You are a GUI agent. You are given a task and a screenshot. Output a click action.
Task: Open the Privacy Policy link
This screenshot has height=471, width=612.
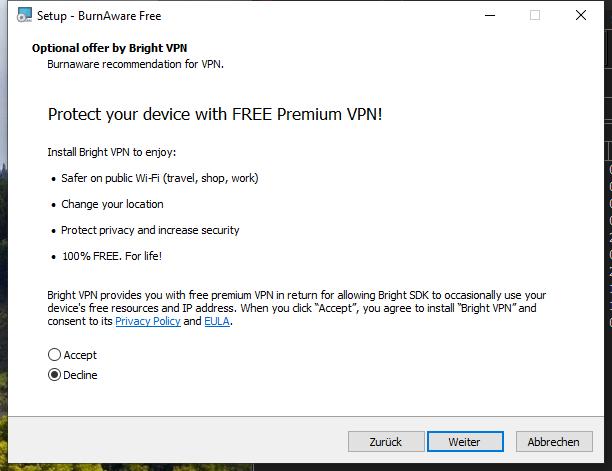pyautogui.click(x=148, y=321)
